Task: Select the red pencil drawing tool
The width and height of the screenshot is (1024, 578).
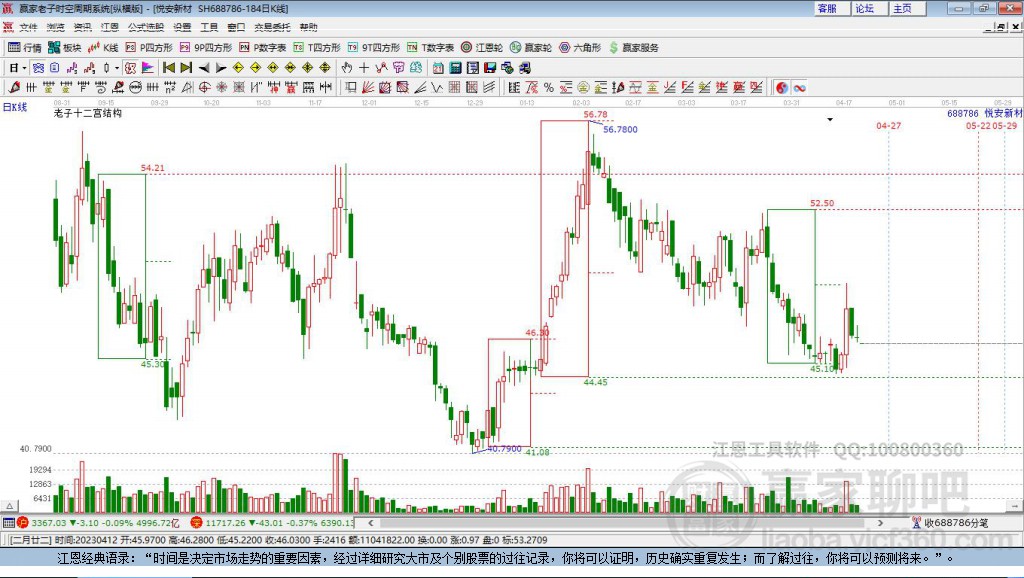Action: click(x=14, y=88)
